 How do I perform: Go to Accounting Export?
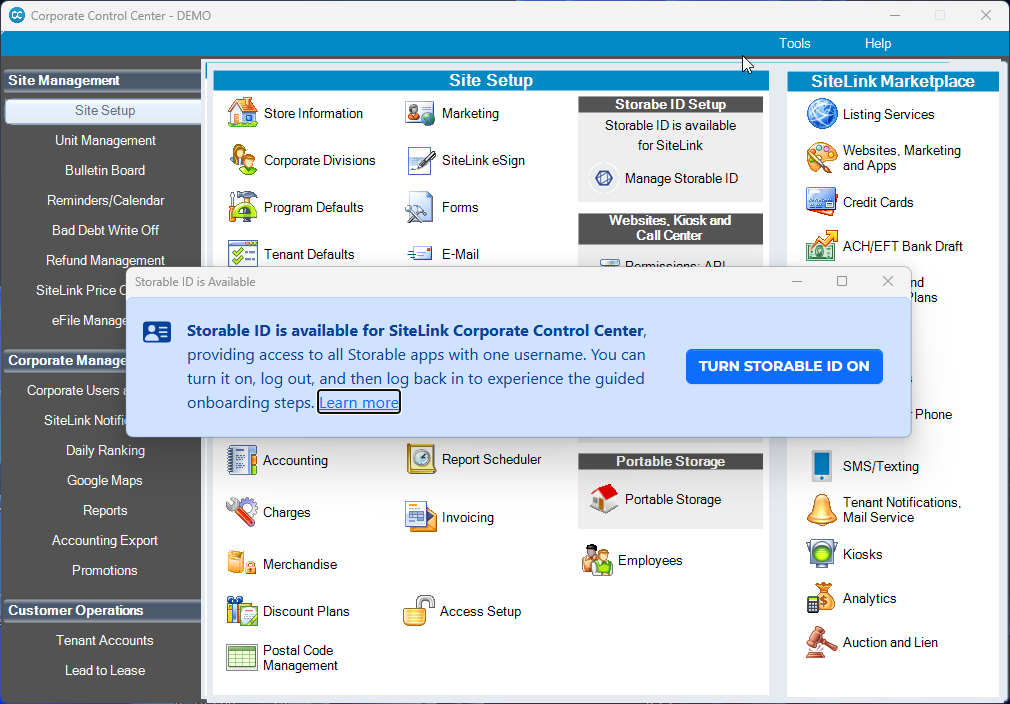coord(105,540)
